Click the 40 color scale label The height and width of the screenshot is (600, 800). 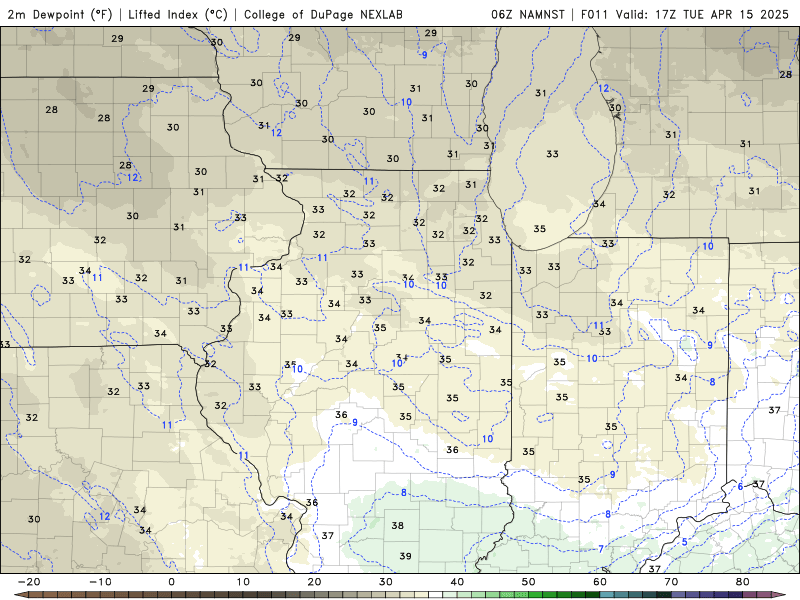[x=457, y=582]
